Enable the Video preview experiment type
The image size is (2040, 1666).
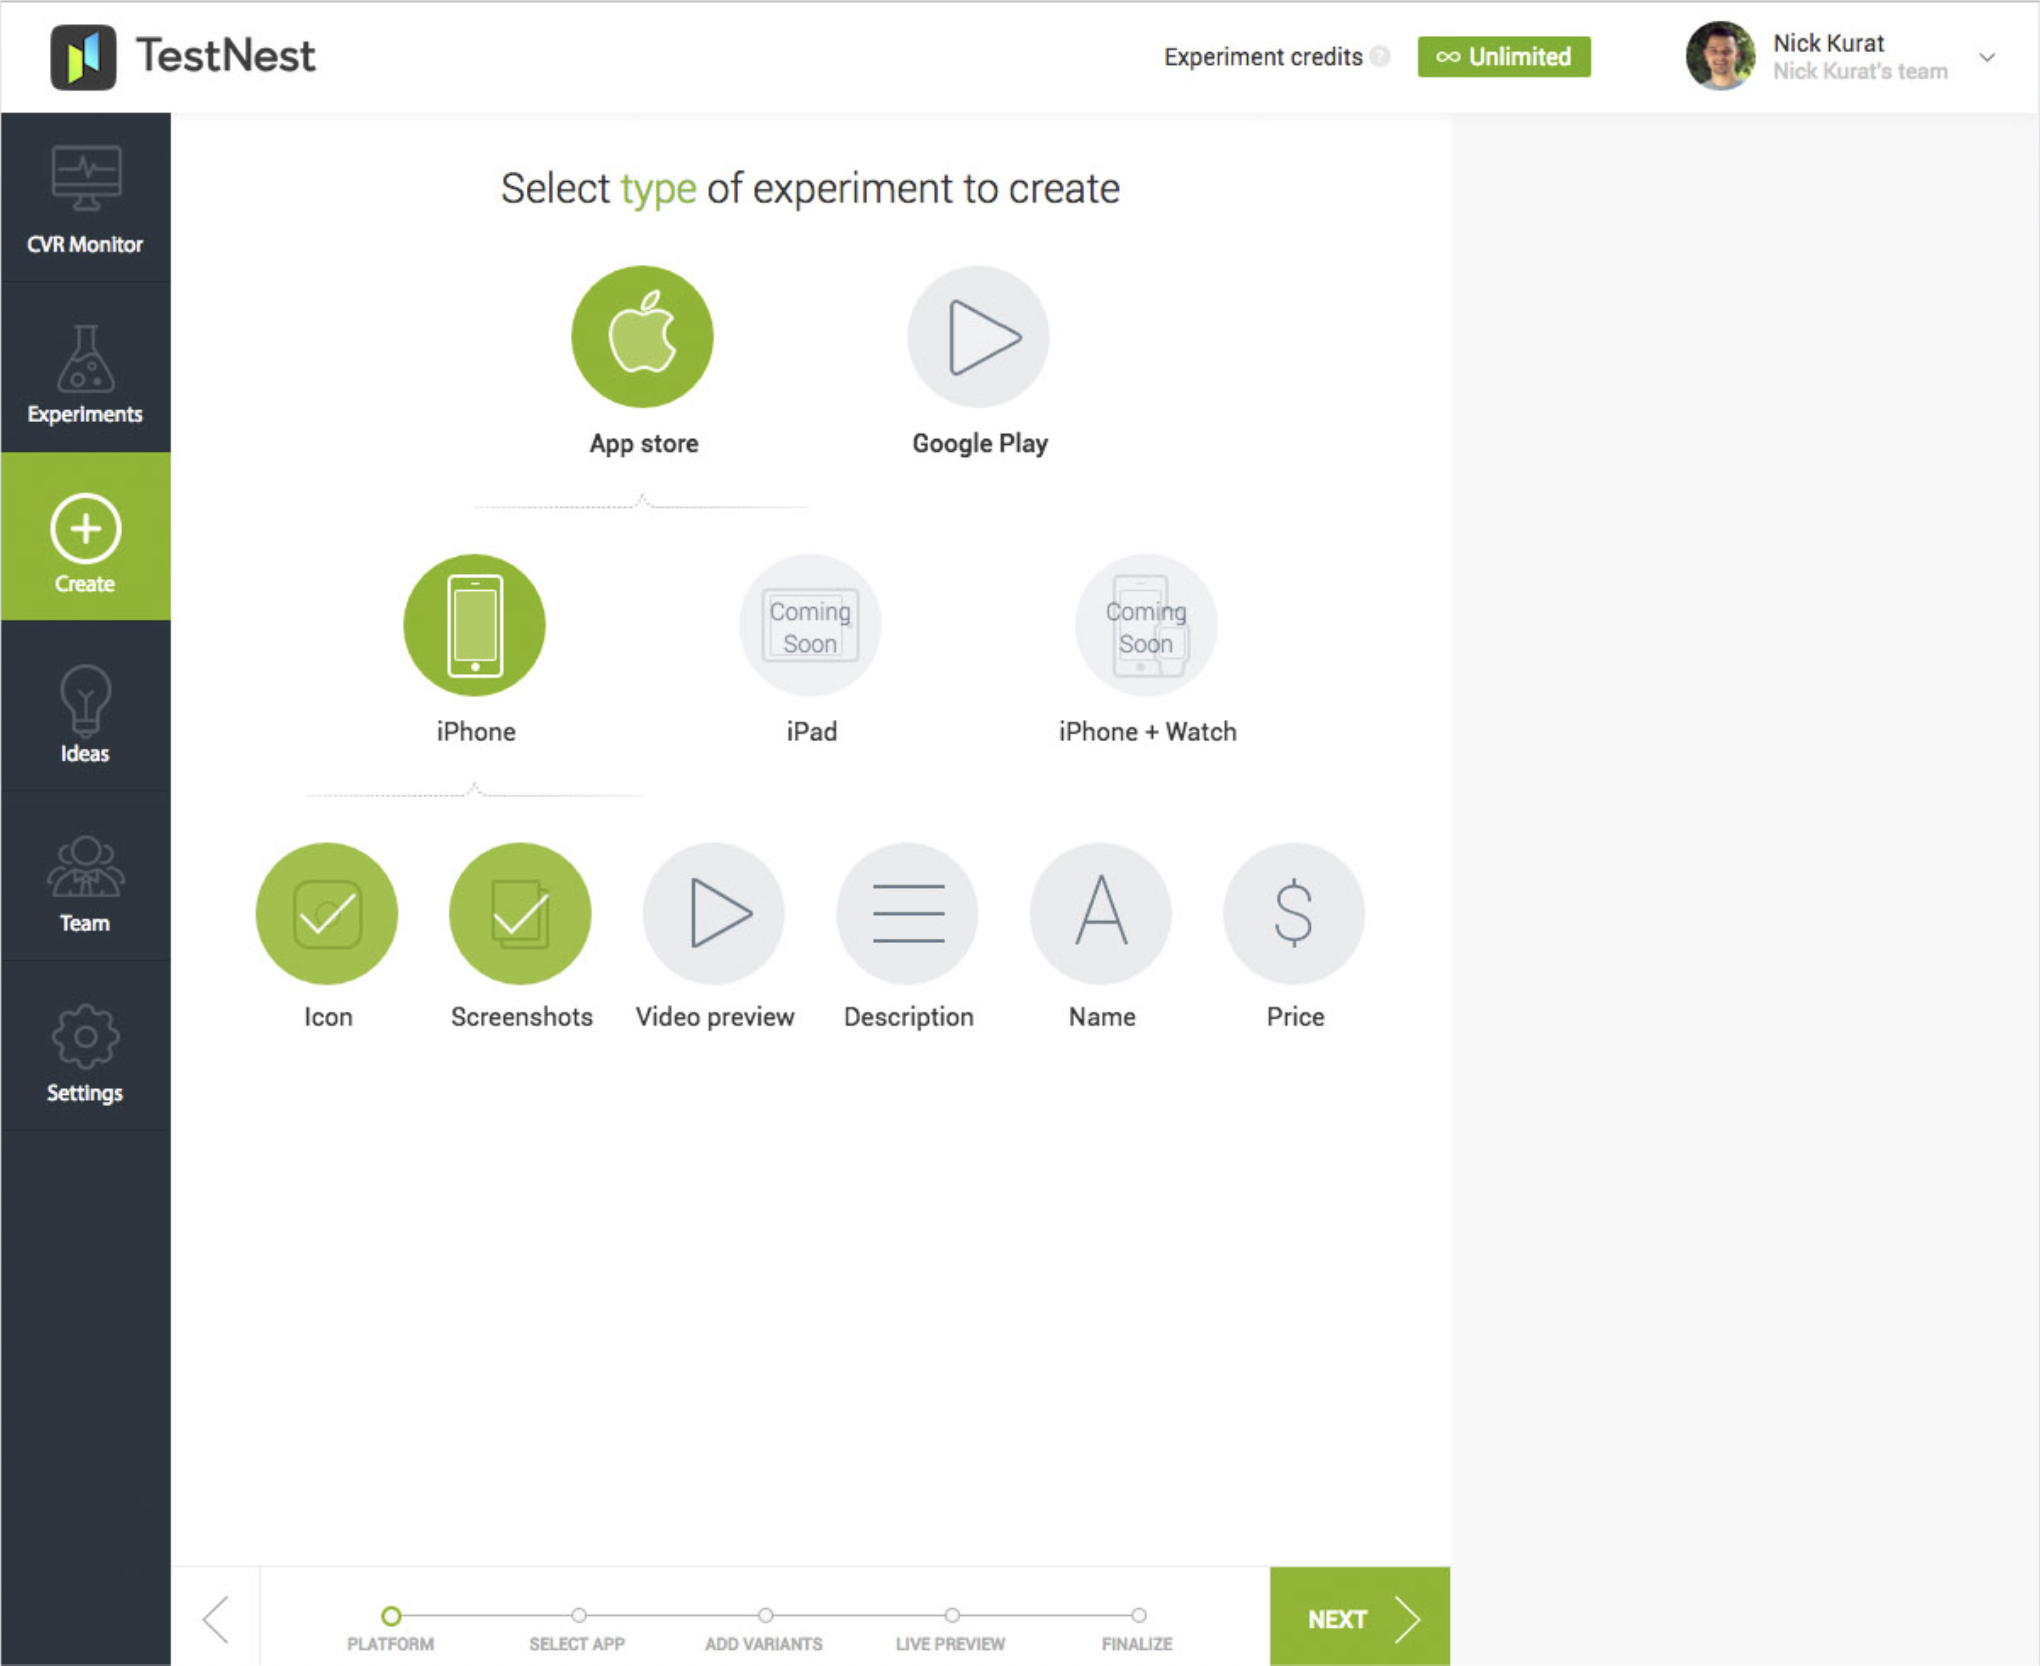[x=713, y=912]
